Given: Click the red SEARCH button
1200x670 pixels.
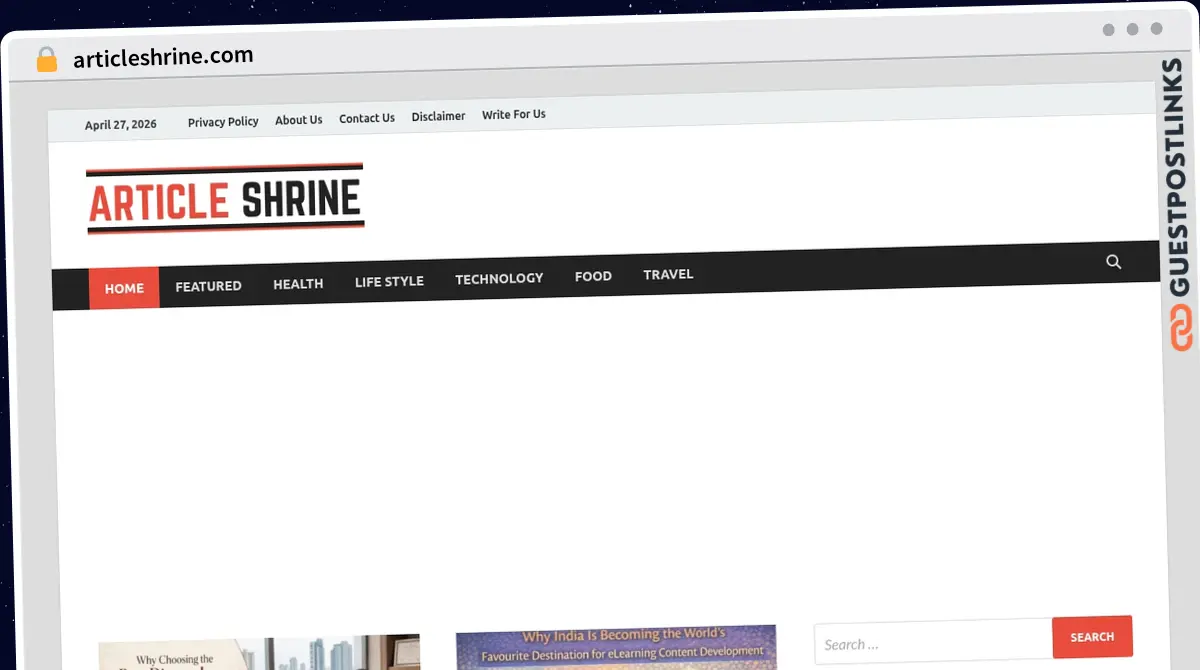Looking at the screenshot, I should pyautogui.click(x=1092, y=637).
